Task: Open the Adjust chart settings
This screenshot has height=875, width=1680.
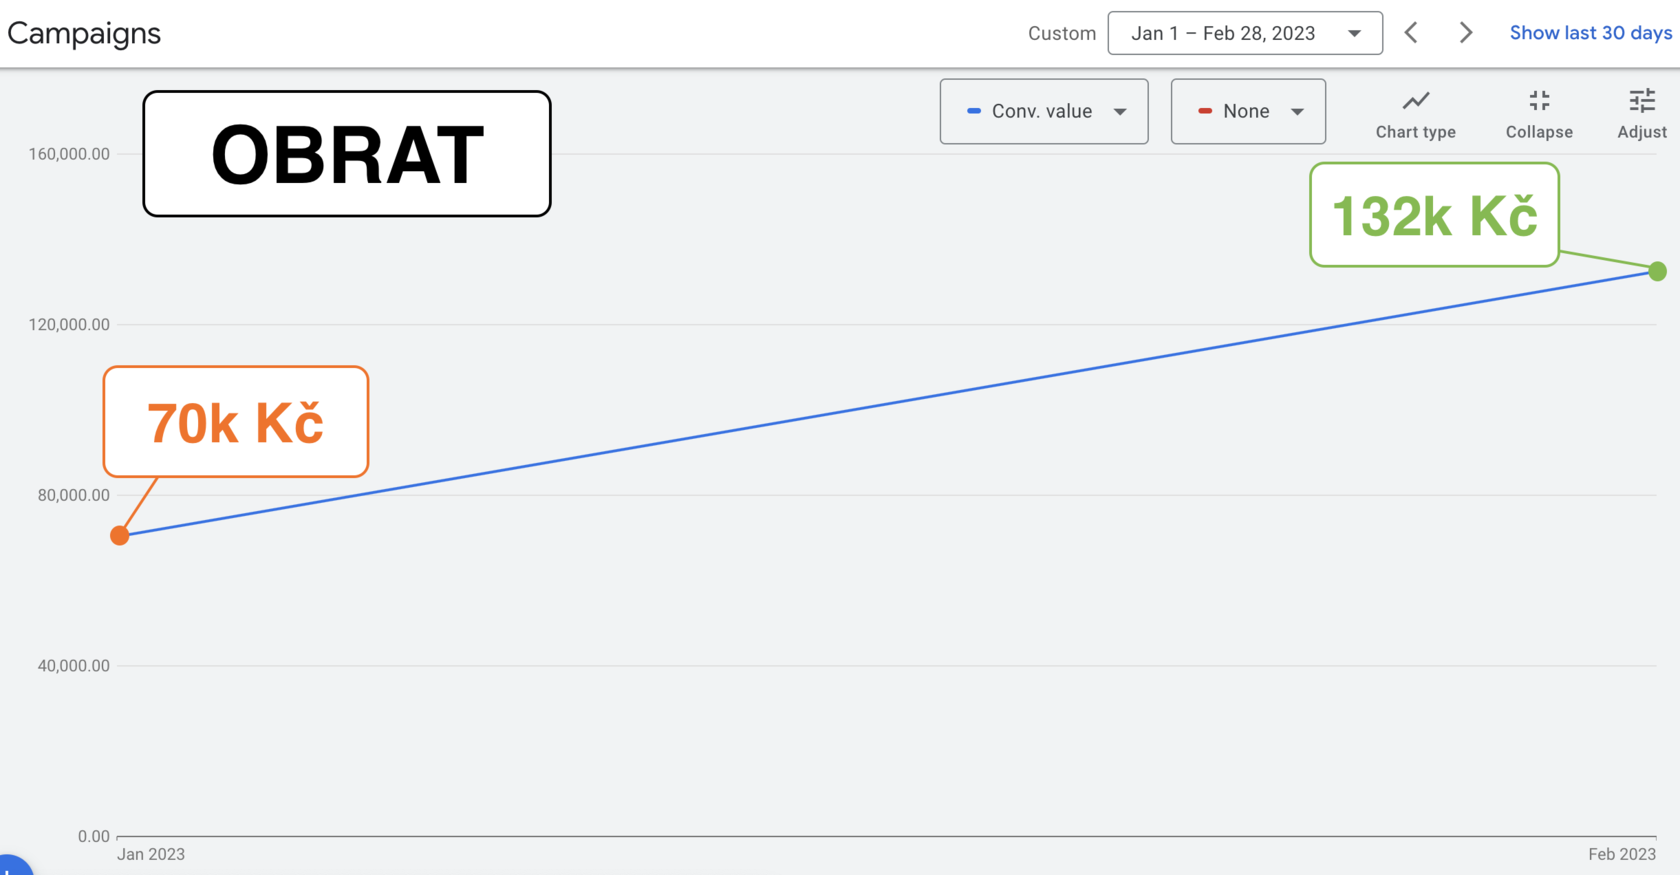Action: 1642,114
